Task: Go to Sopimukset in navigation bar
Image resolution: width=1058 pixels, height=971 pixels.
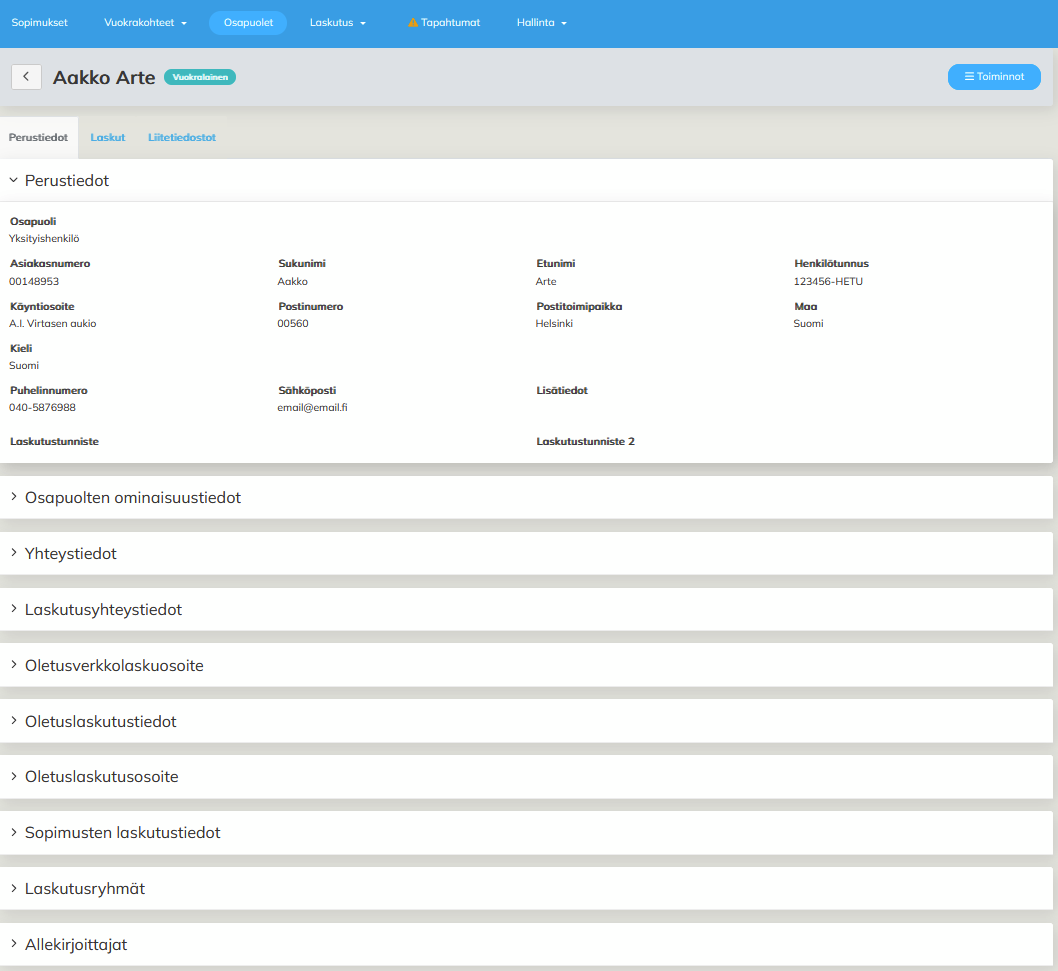Action: point(39,23)
